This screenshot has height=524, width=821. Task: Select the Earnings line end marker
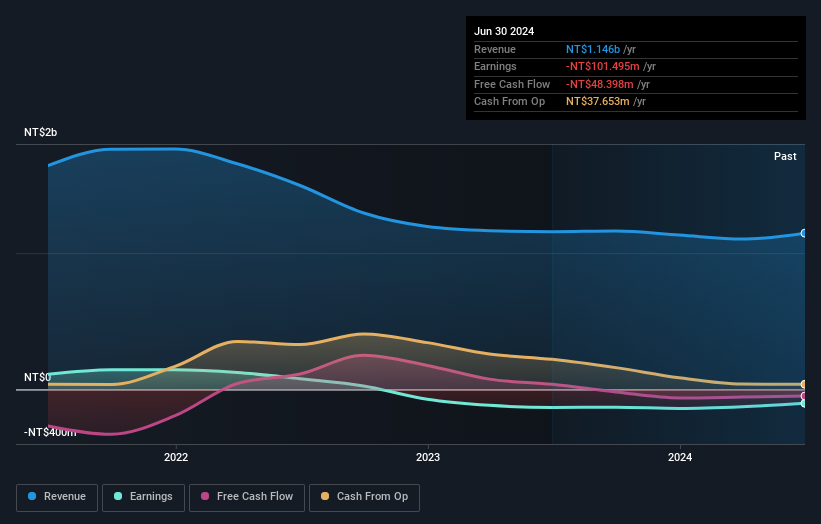click(804, 404)
